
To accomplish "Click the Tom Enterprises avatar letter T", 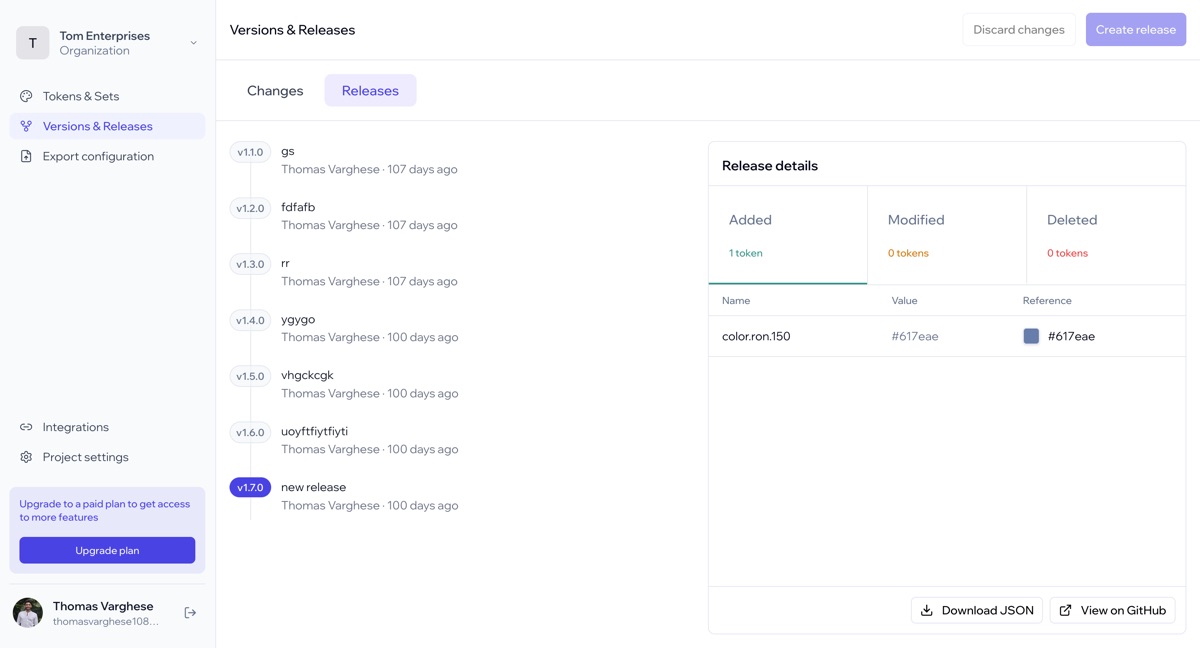I will (x=33, y=43).
